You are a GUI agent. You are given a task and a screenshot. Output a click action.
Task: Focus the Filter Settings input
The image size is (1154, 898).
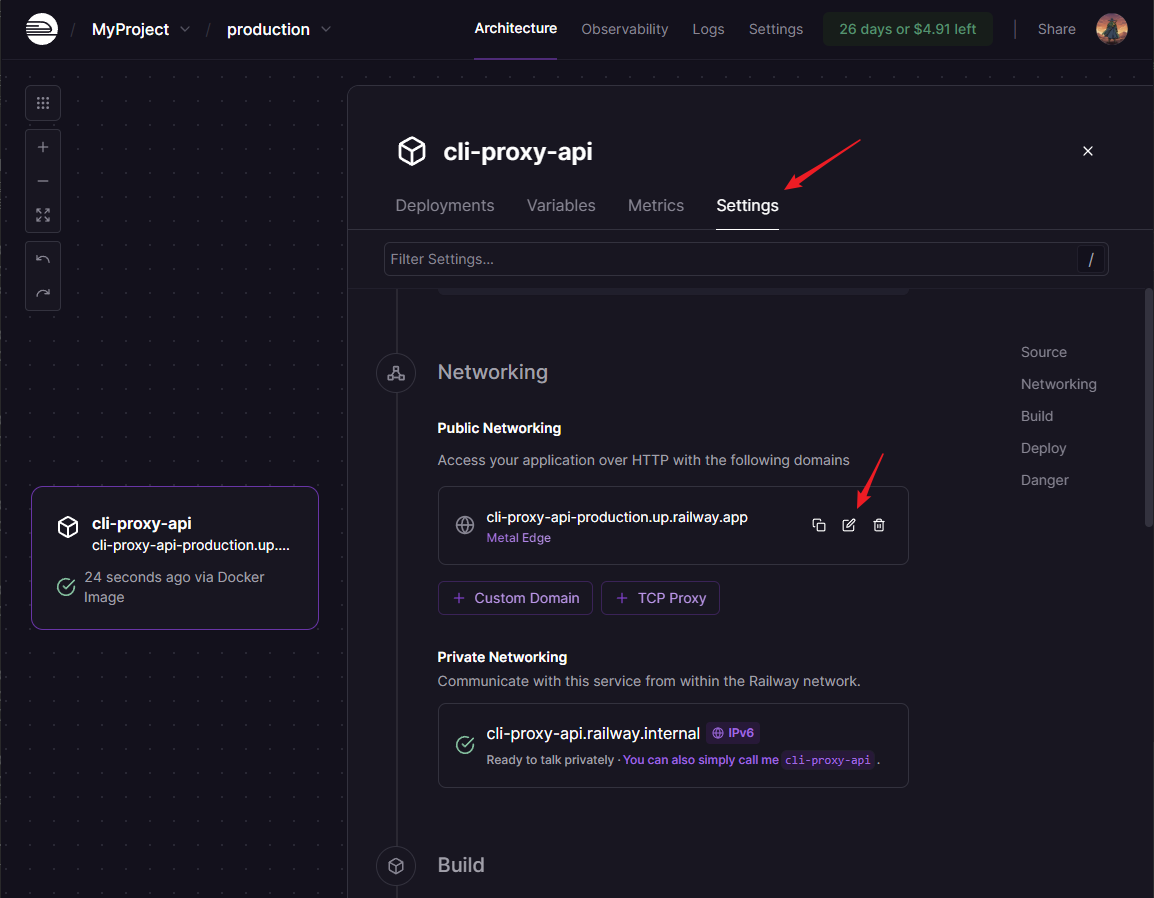[x=730, y=259]
